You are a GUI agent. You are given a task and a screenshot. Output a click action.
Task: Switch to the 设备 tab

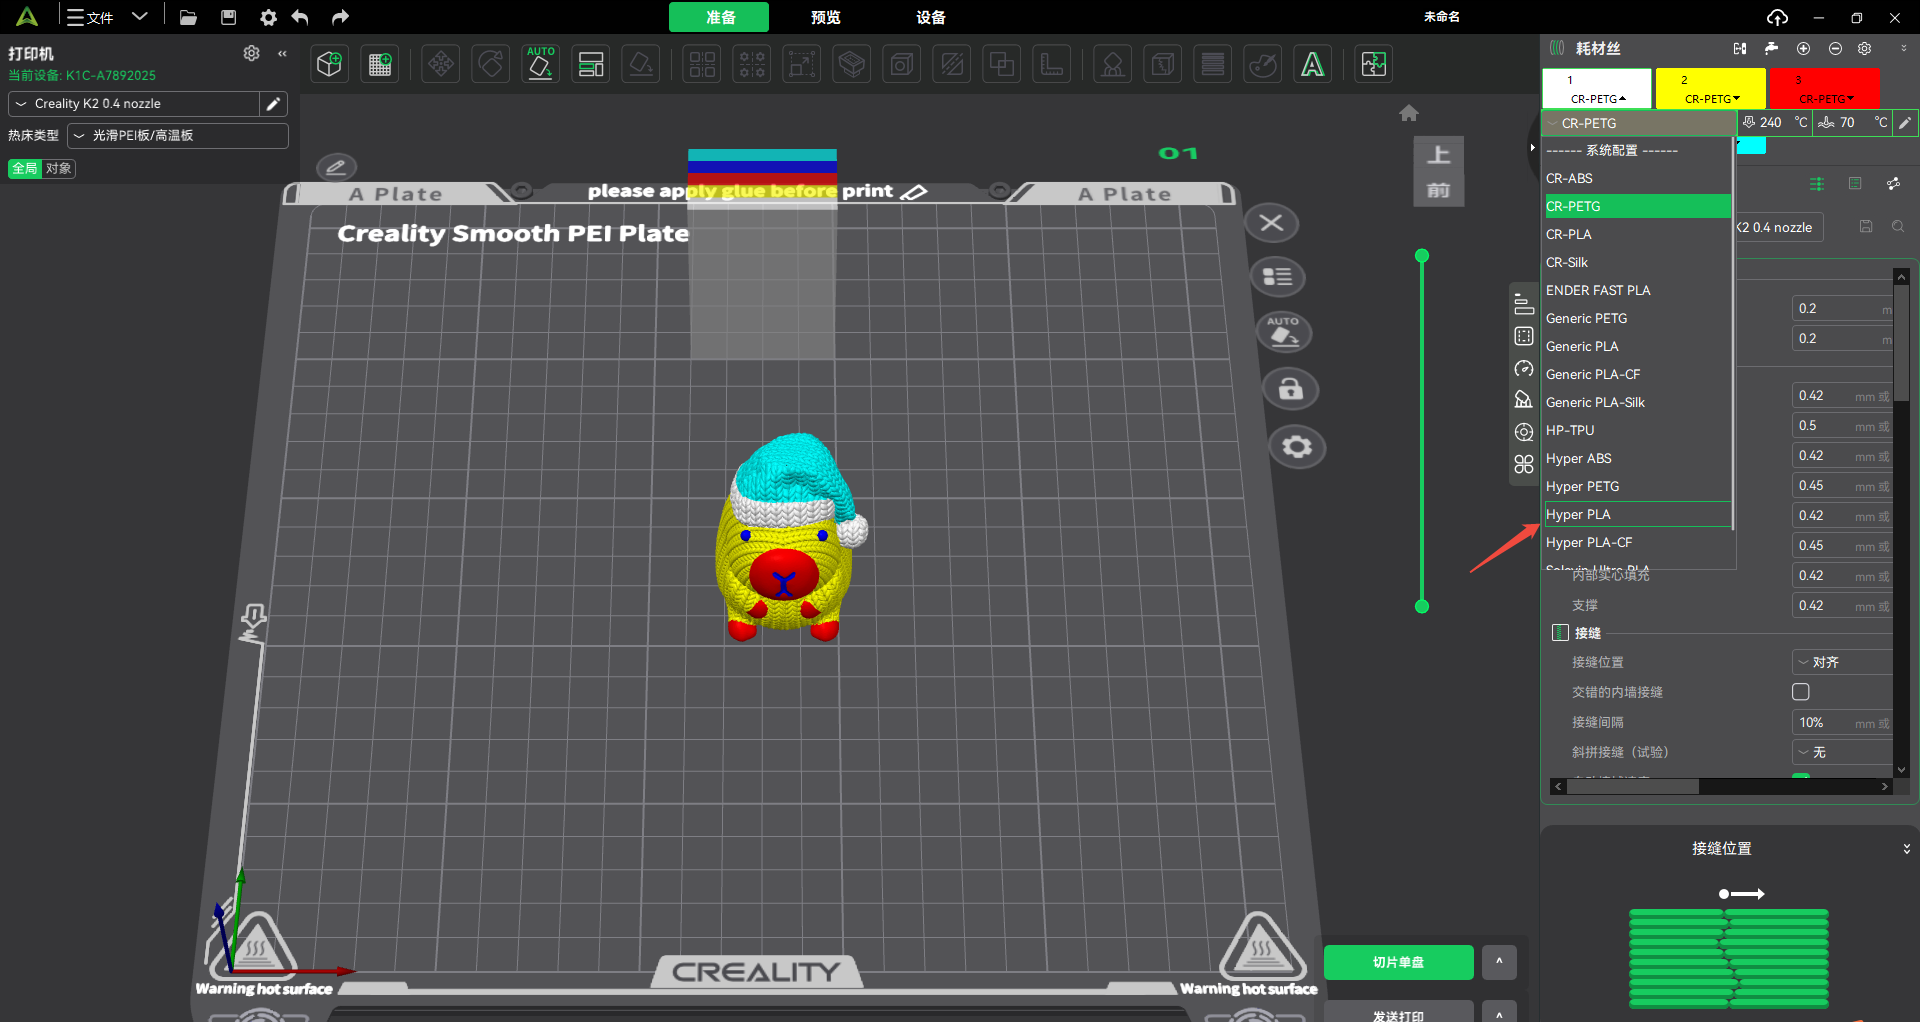click(930, 17)
